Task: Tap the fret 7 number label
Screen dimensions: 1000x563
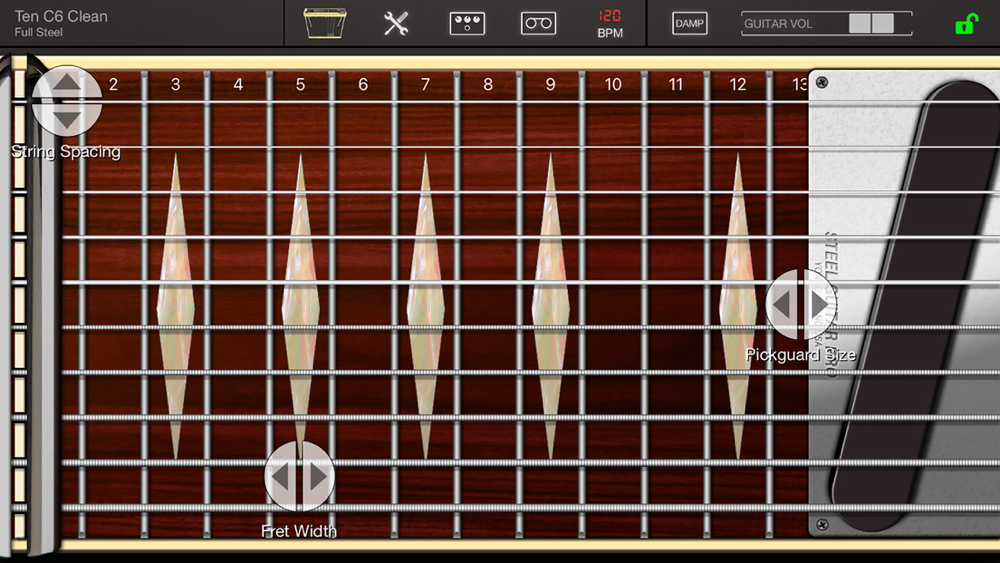Action: click(x=425, y=84)
